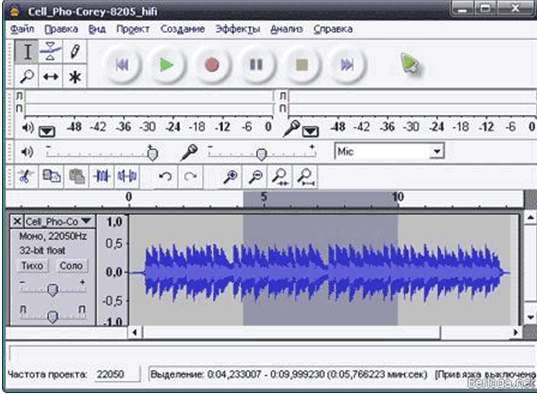Click the green arrow cursor icon in toolbar
This screenshot has height=395, width=537.
(x=410, y=64)
